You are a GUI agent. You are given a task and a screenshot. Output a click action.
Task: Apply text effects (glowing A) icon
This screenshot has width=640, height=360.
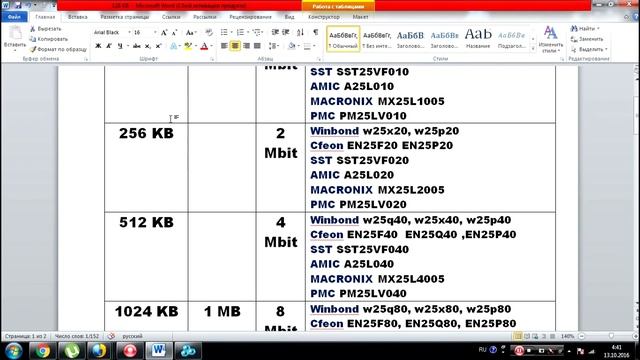(x=173, y=46)
